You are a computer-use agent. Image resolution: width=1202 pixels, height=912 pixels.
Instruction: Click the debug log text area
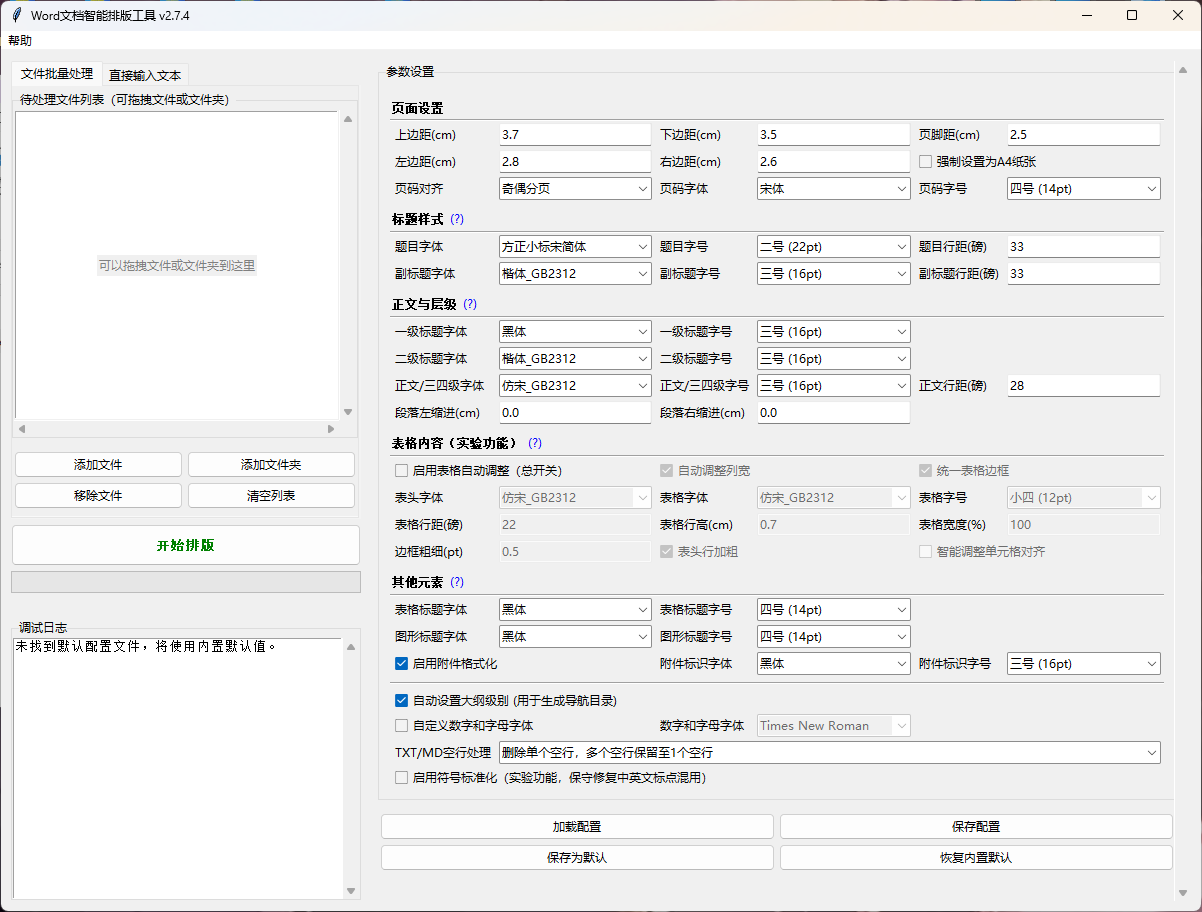pos(178,769)
